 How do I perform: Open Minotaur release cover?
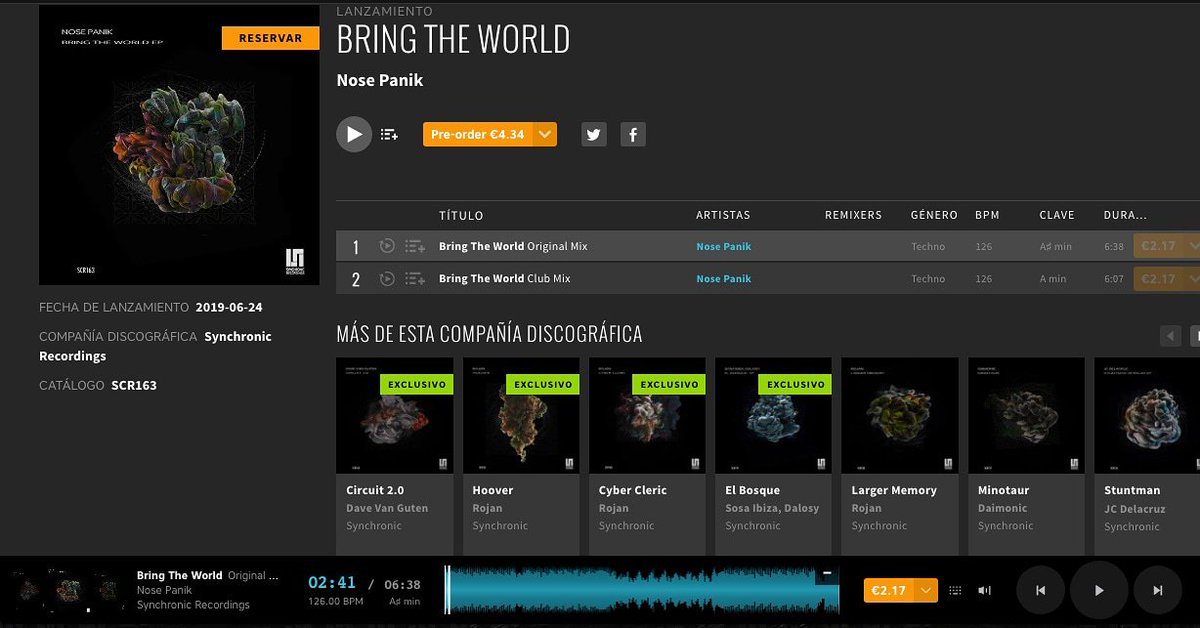tap(1027, 416)
